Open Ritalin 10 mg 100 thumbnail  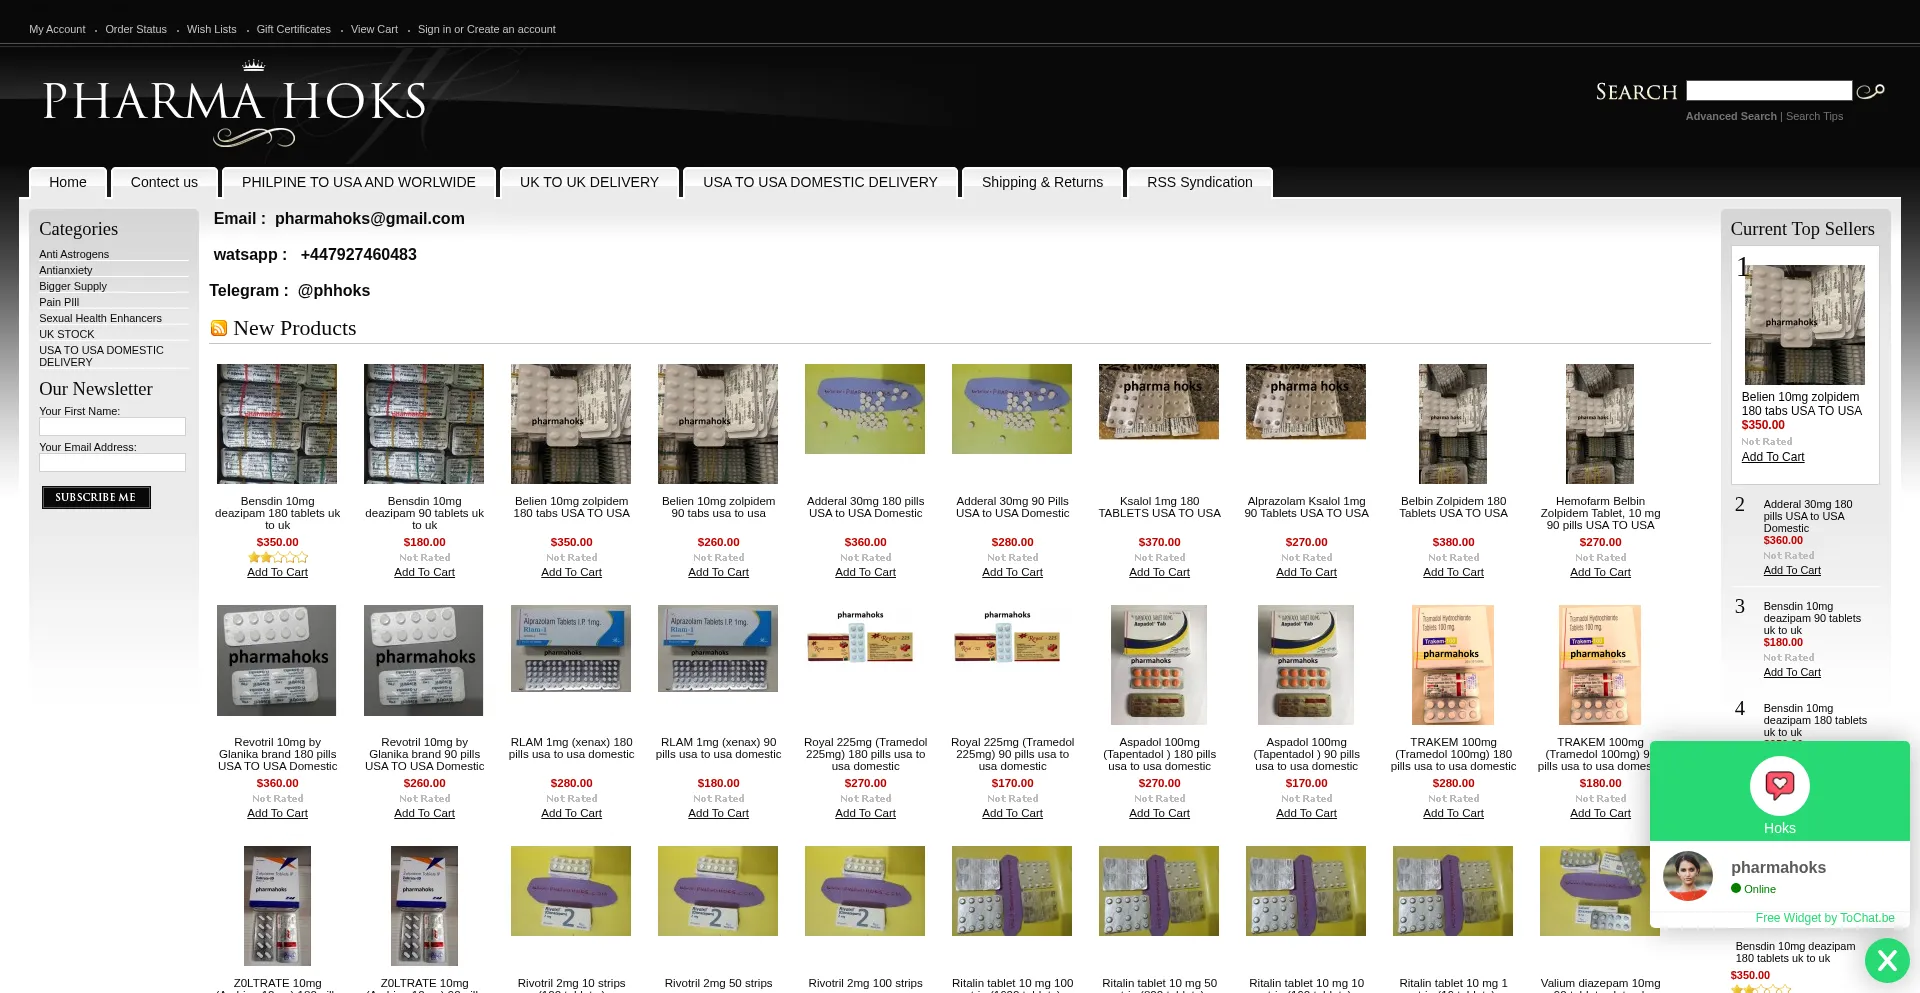tap(1012, 891)
